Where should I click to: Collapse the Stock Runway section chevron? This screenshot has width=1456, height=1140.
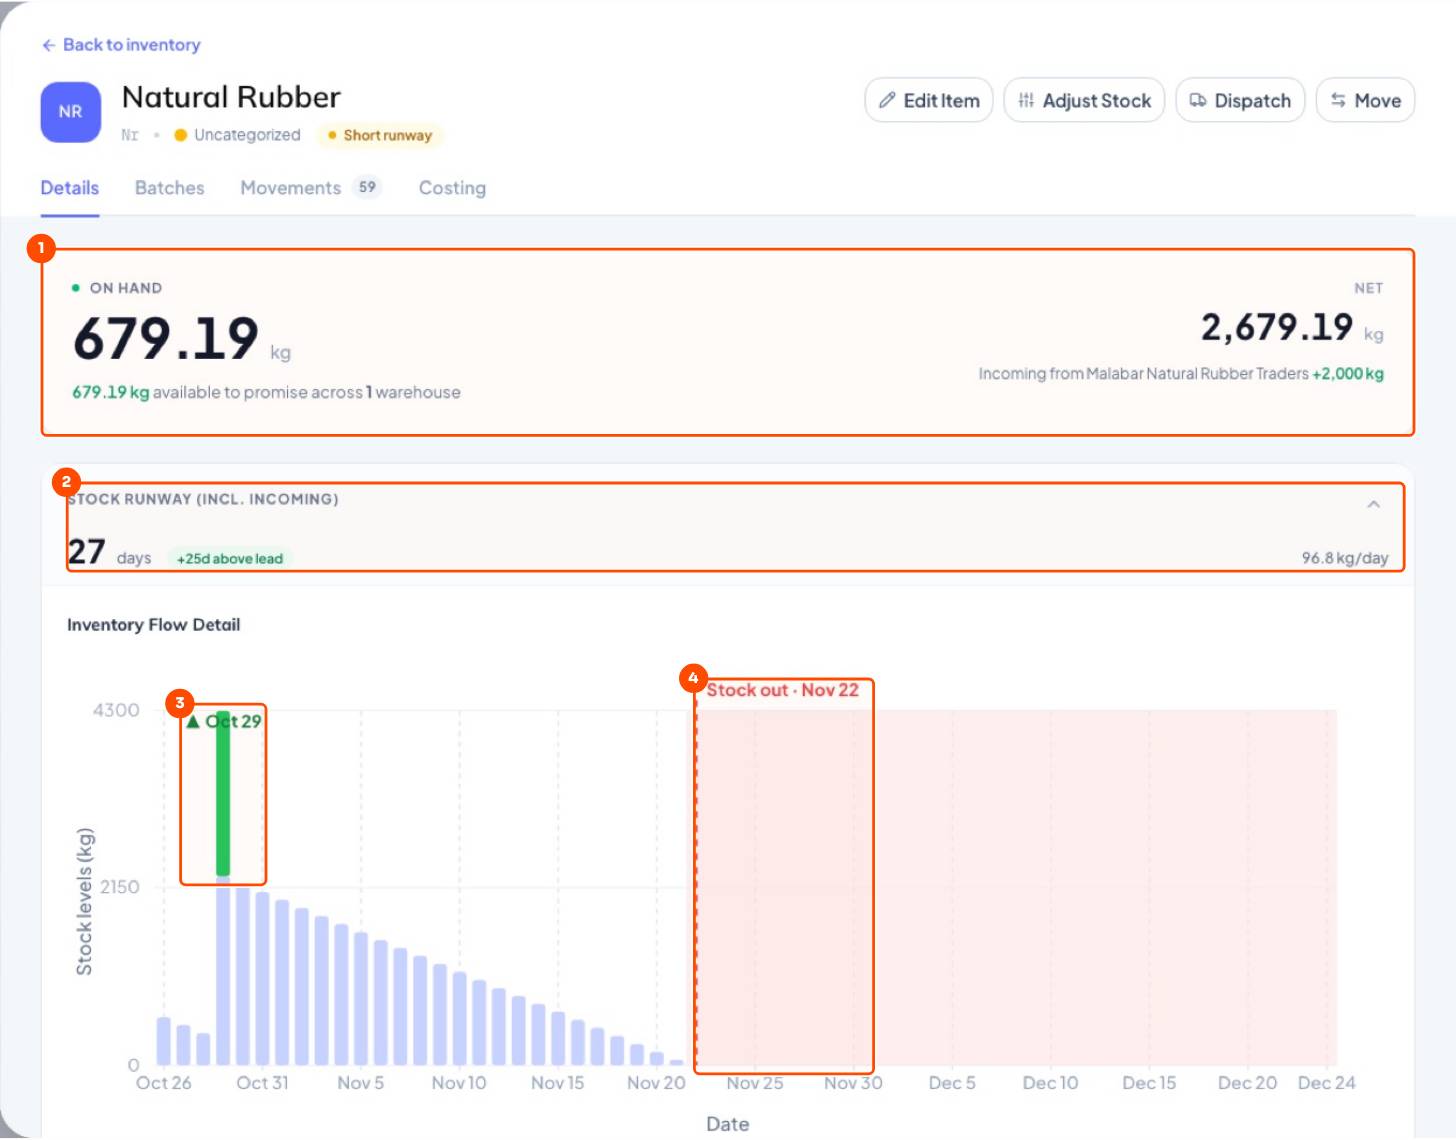[x=1373, y=504]
